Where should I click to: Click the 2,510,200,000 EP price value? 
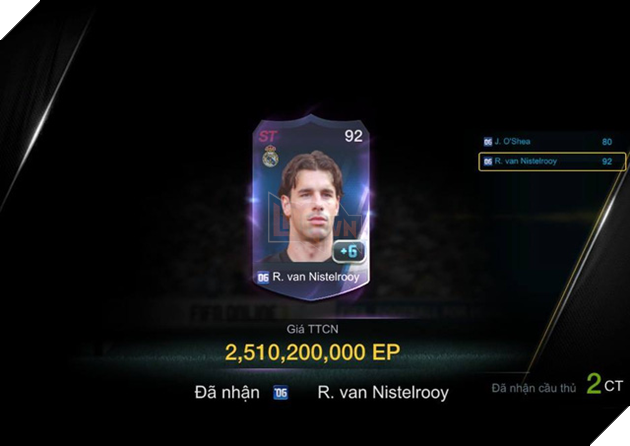[x=313, y=352]
